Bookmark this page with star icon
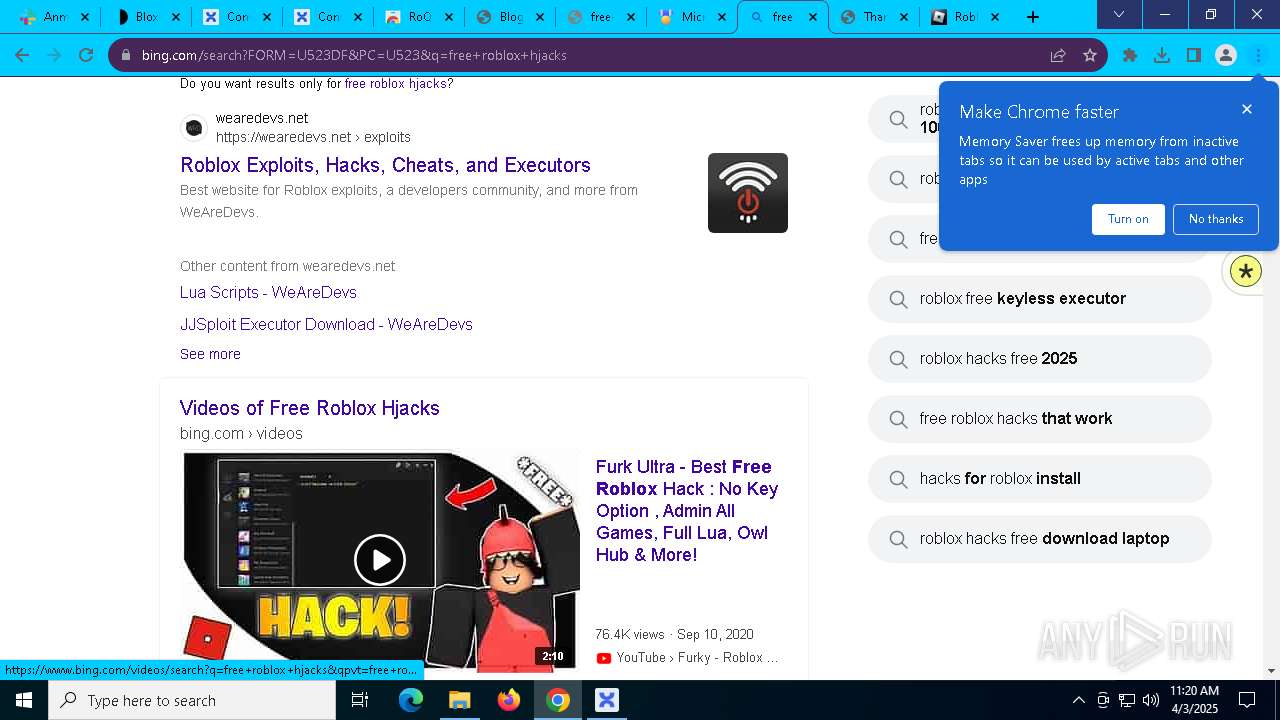This screenshot has height=720, width=1280. tap(1090, 55)
